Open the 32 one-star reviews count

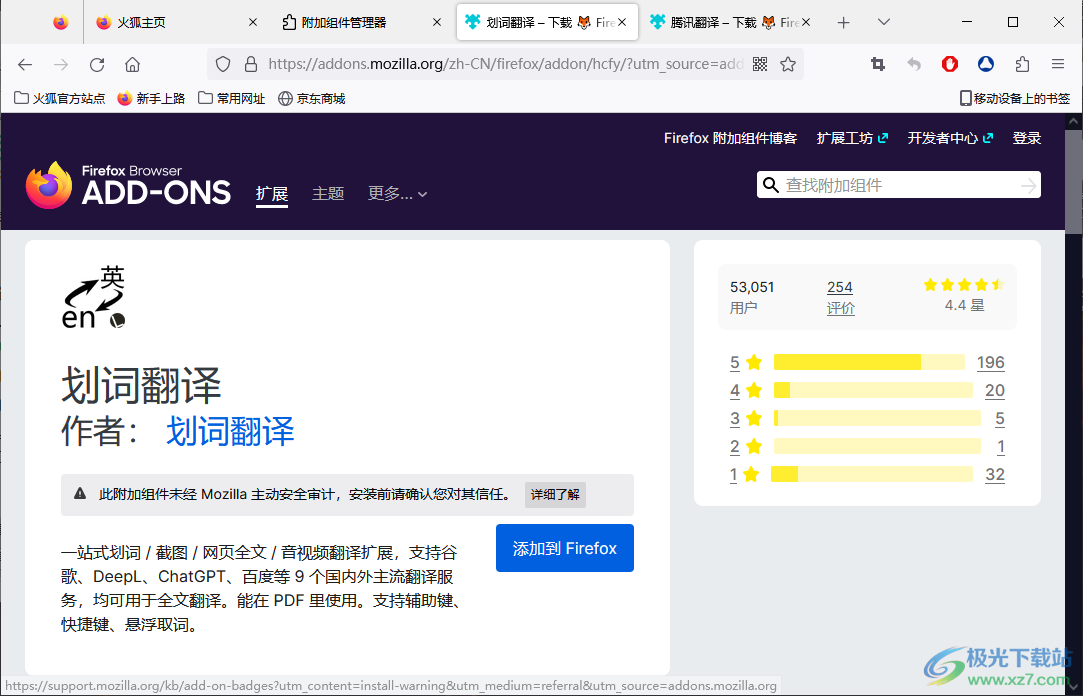coord(995,474)
